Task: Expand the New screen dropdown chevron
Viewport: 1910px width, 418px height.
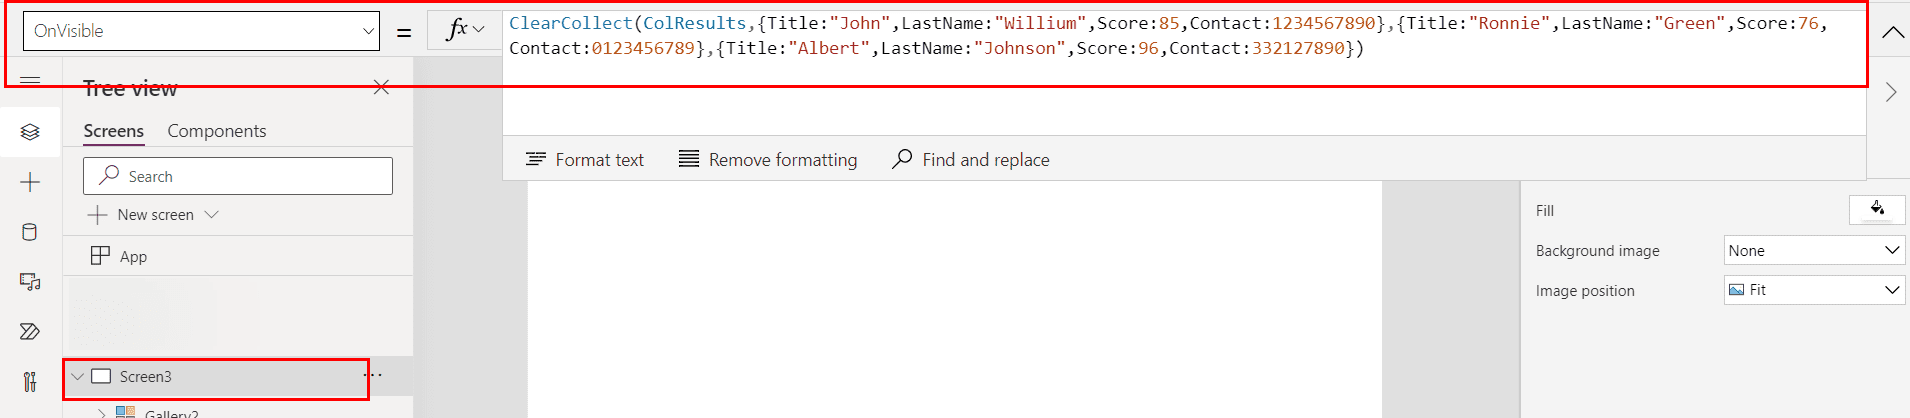Action: coord(211,215)
